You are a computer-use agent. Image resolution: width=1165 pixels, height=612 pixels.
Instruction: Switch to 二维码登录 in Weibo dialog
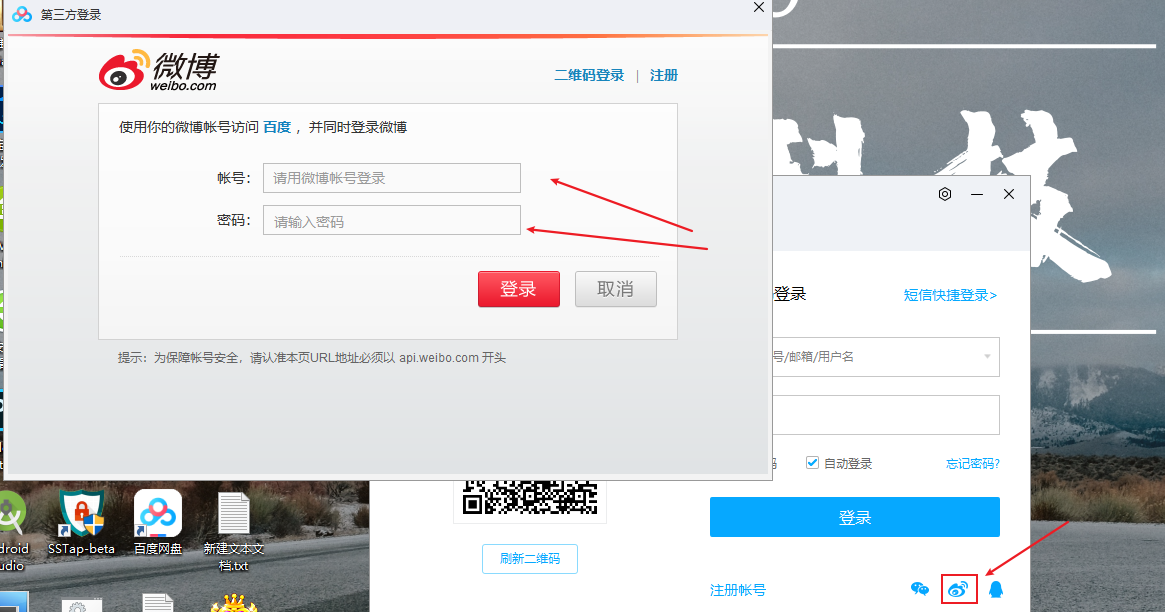(589, 76)
